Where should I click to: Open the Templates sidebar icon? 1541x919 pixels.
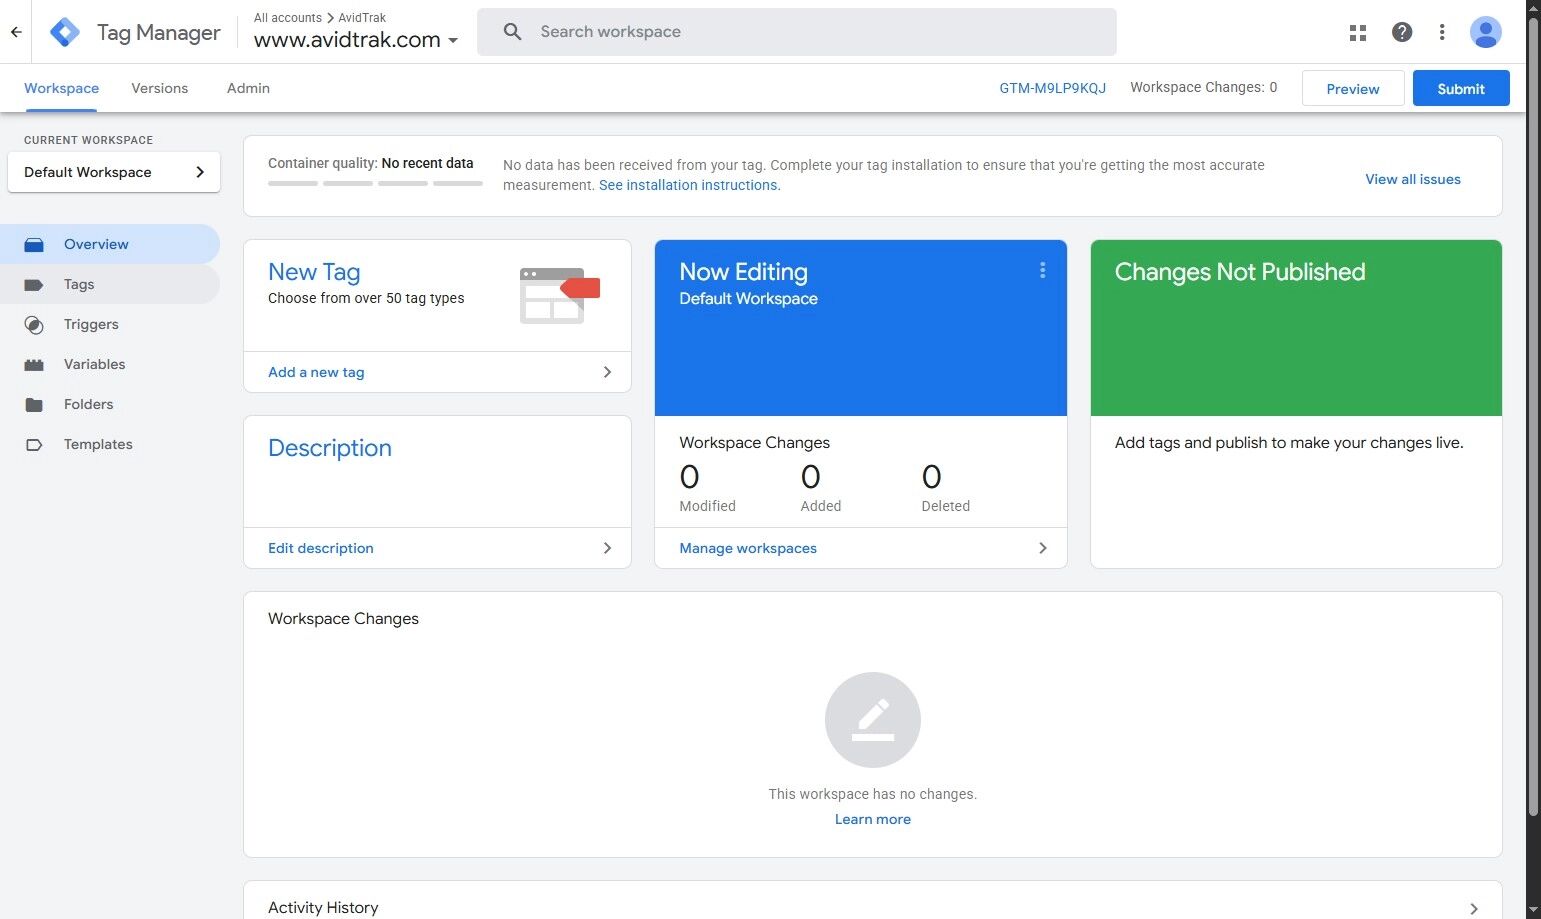34,444
